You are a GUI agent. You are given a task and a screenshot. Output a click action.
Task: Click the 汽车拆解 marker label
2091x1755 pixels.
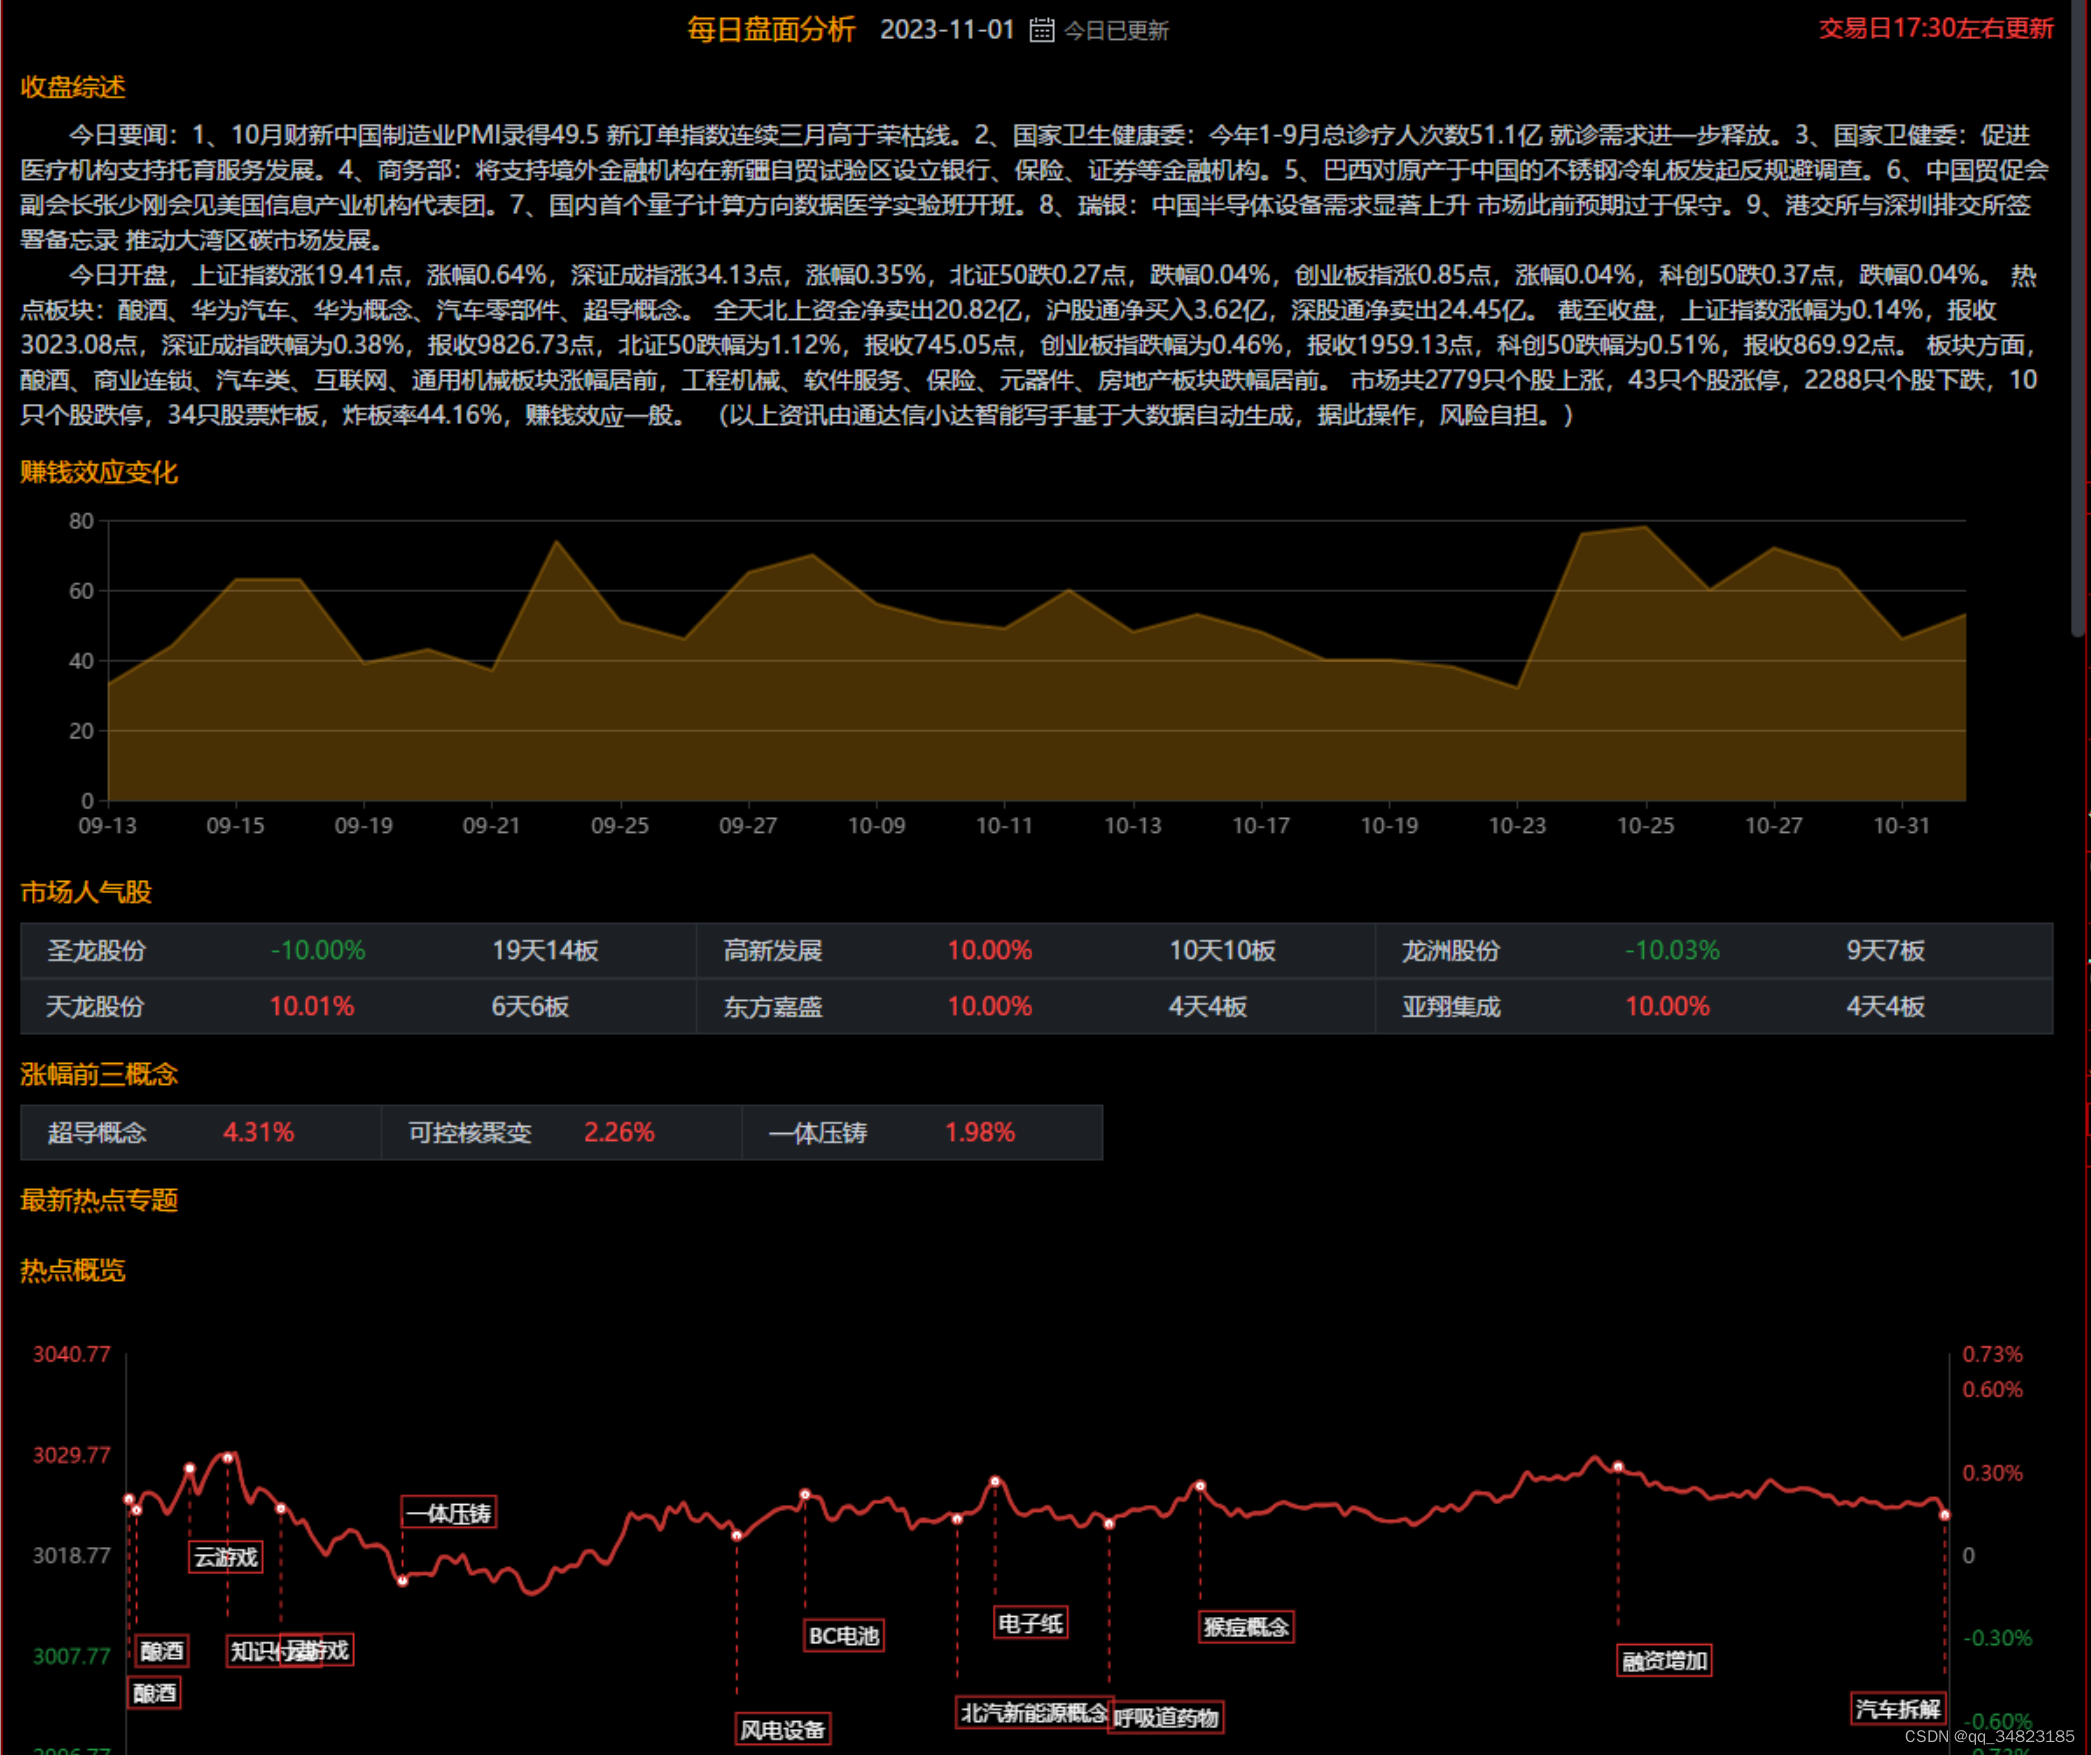1897,1709
